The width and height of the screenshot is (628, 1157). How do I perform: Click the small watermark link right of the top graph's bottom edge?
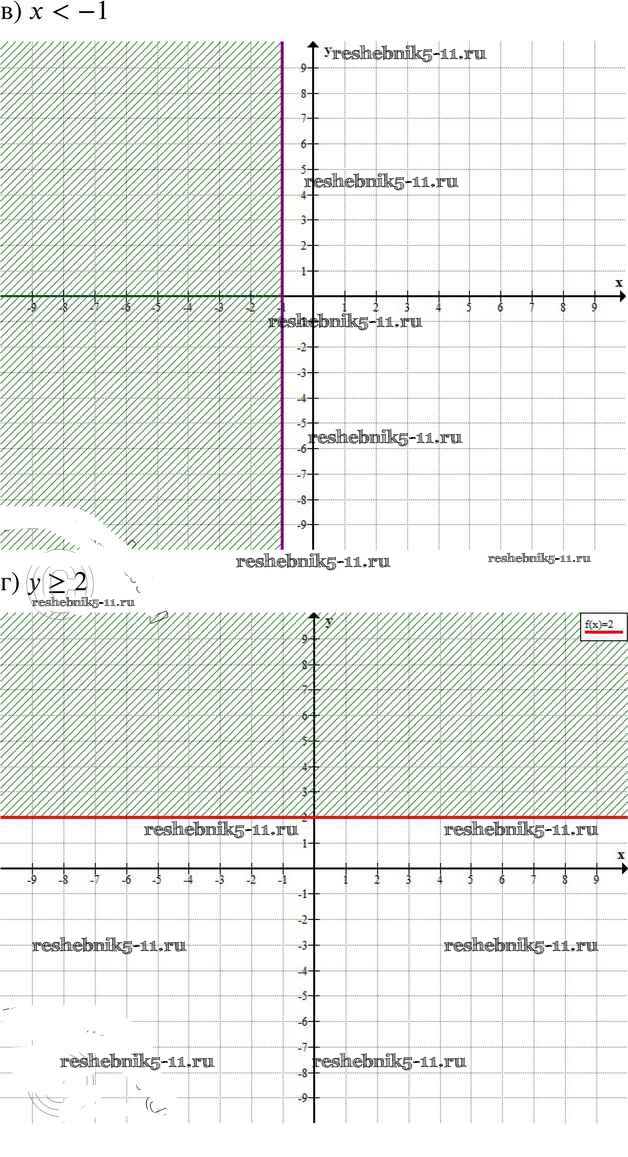[539, 558]
